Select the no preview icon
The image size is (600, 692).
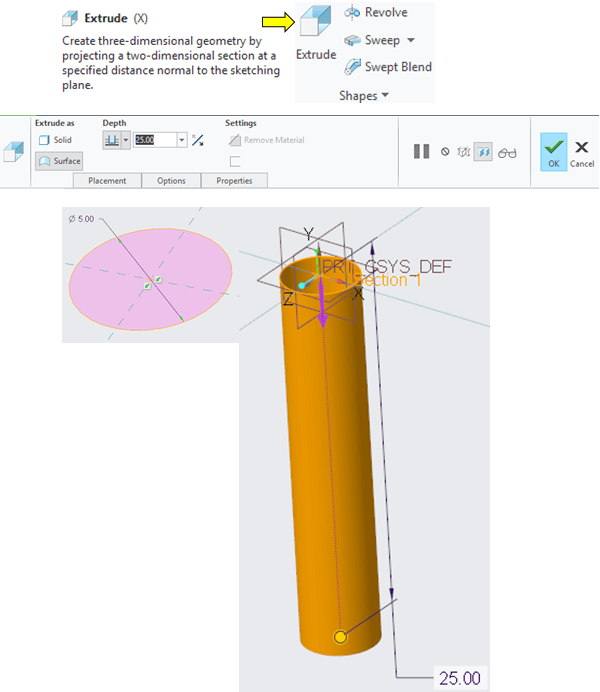pyautogui.click(x=445, y=152)
